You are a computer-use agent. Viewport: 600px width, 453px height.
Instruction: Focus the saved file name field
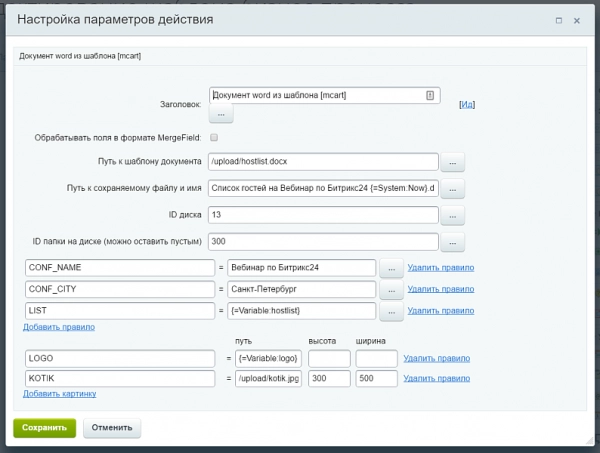point(323,188)
